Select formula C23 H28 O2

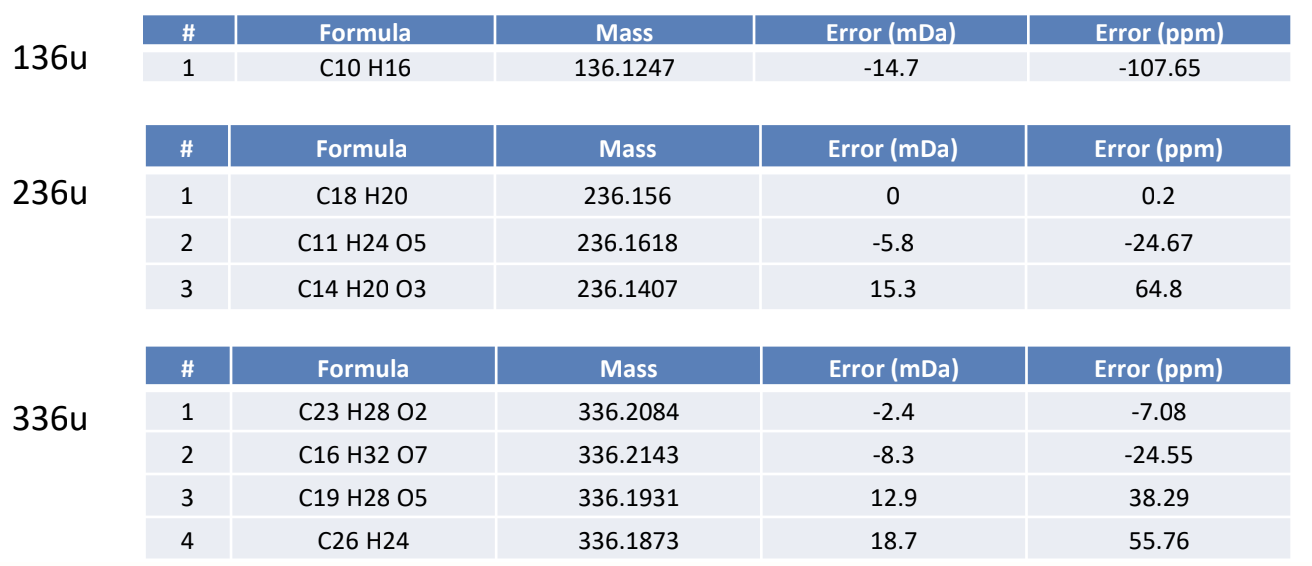(363, 411)
